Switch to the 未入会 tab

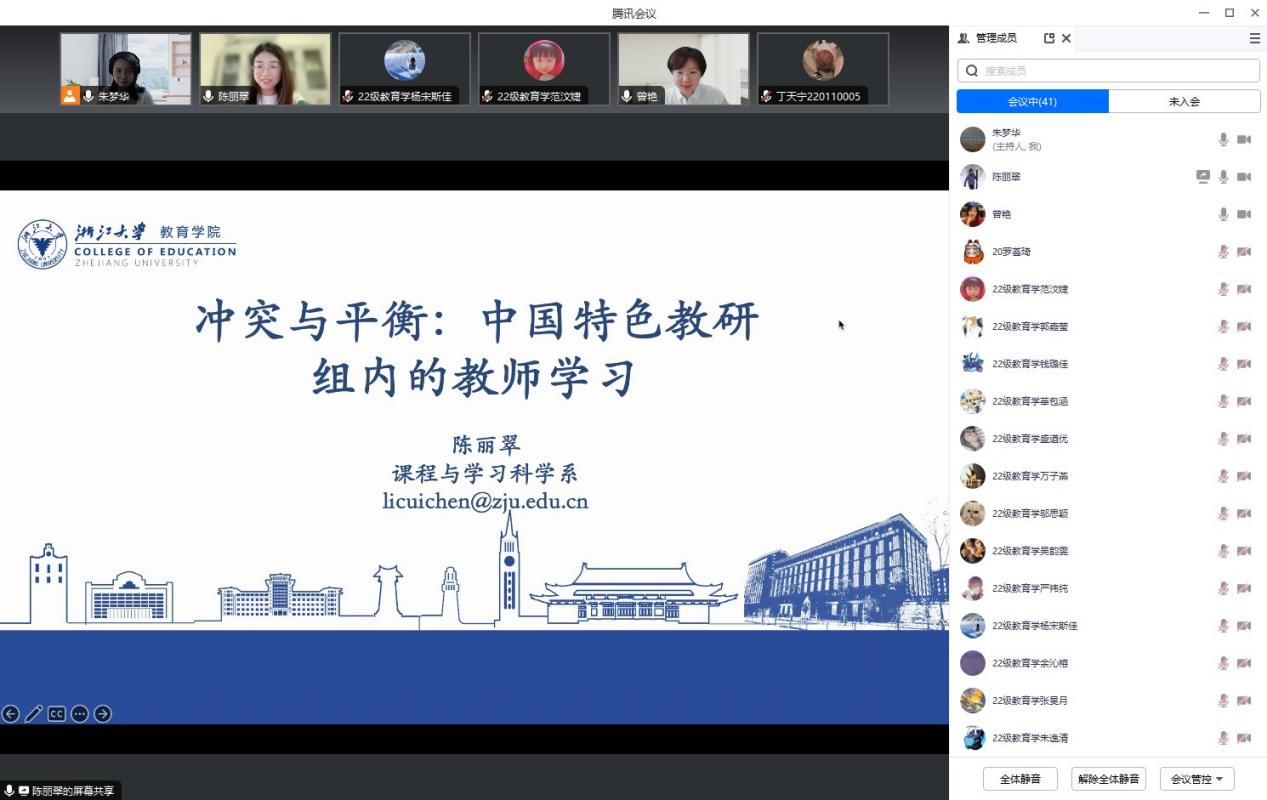(x=1184, y=101)
